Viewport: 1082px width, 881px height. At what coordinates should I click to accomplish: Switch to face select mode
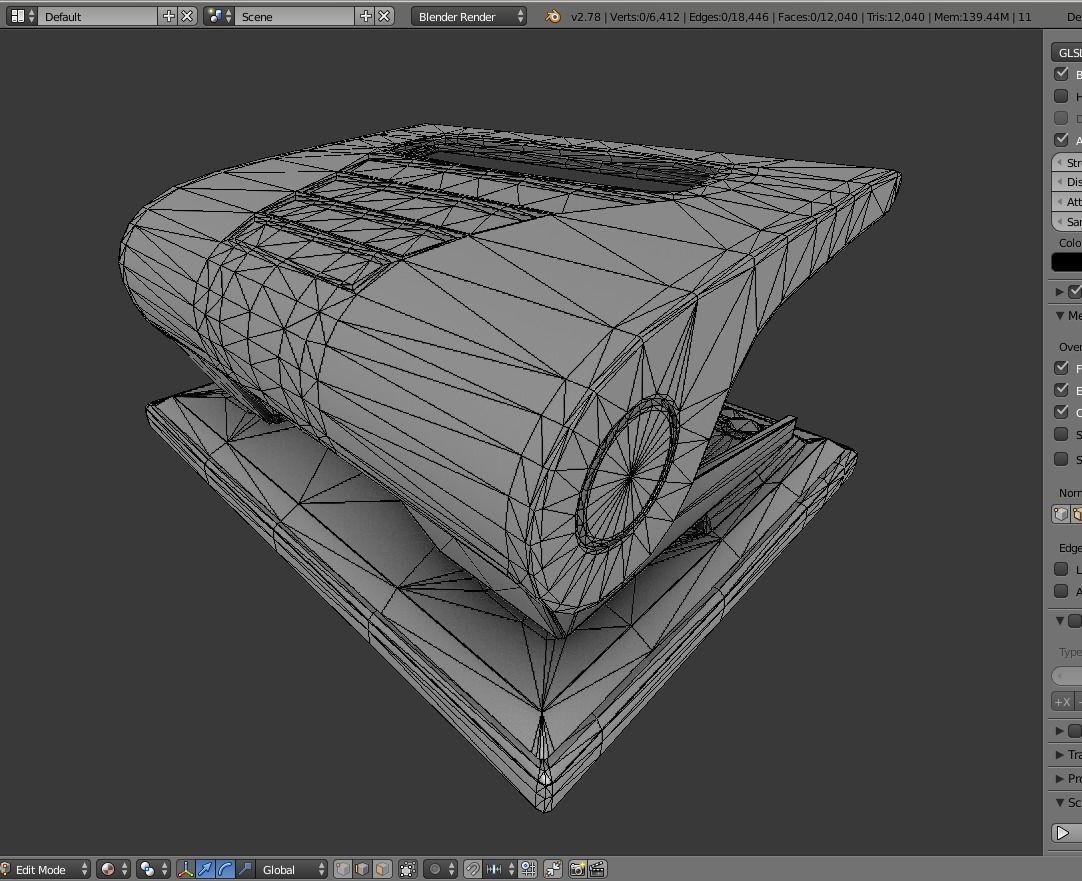coord(382,869)
